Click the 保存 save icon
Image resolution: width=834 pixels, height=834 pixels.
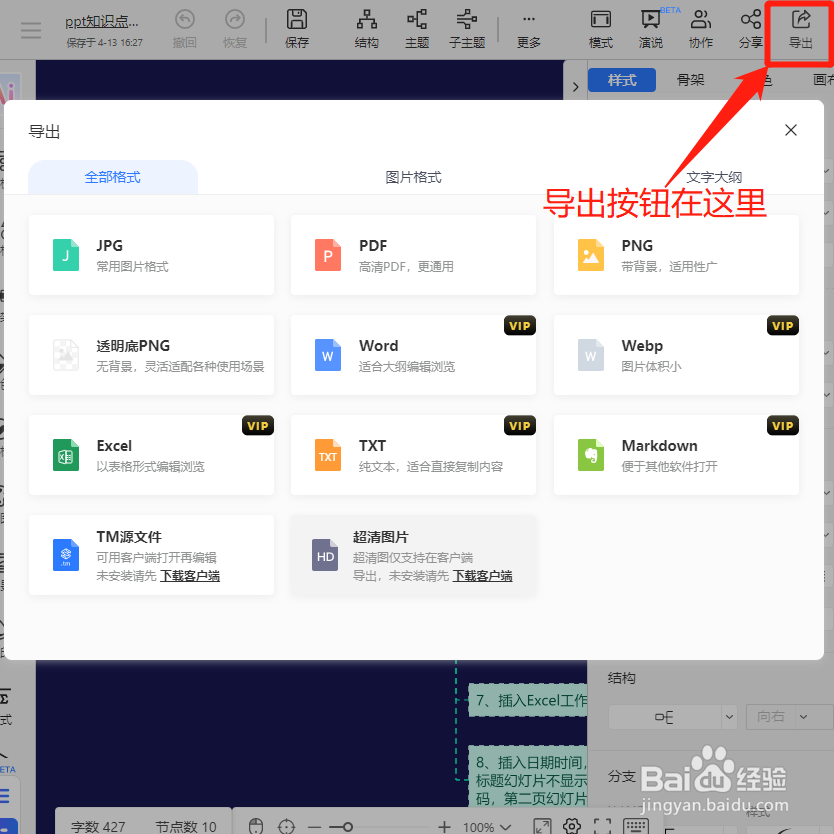tap(297, 27)
